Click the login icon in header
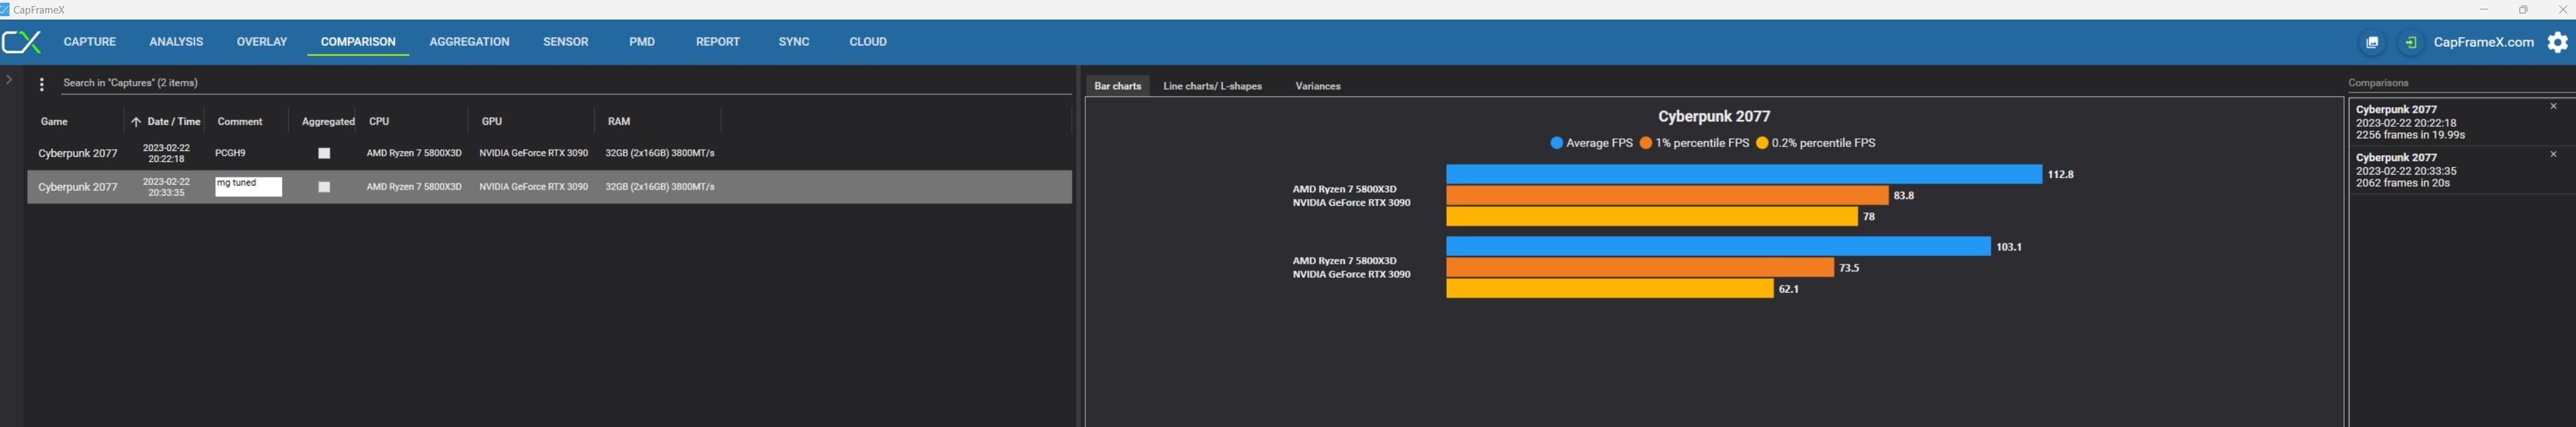This screenshot has height=427, width=2576. [x=2411, y=42]
